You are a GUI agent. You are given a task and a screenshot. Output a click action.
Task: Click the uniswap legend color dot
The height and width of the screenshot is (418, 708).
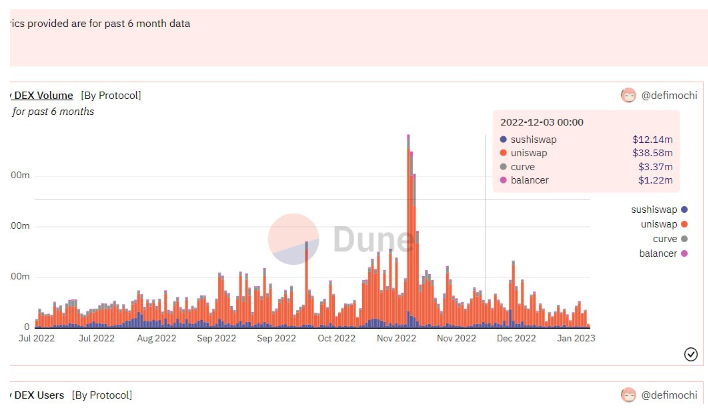tap(684, 224)
